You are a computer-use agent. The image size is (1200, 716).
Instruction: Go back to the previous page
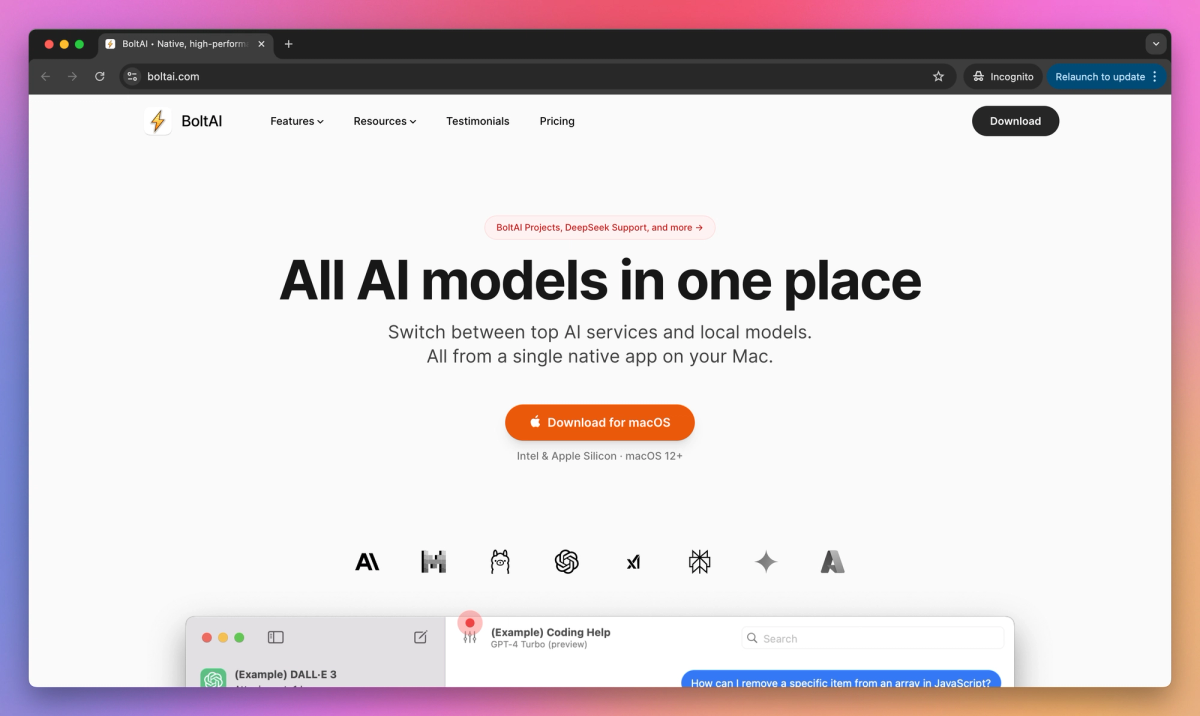coord(45,76)
